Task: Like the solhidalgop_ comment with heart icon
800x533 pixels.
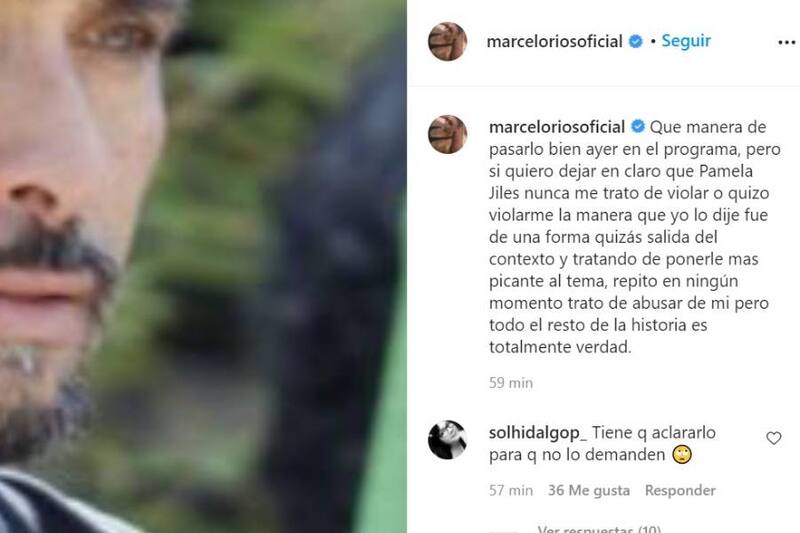Action: tap(773, 438)
